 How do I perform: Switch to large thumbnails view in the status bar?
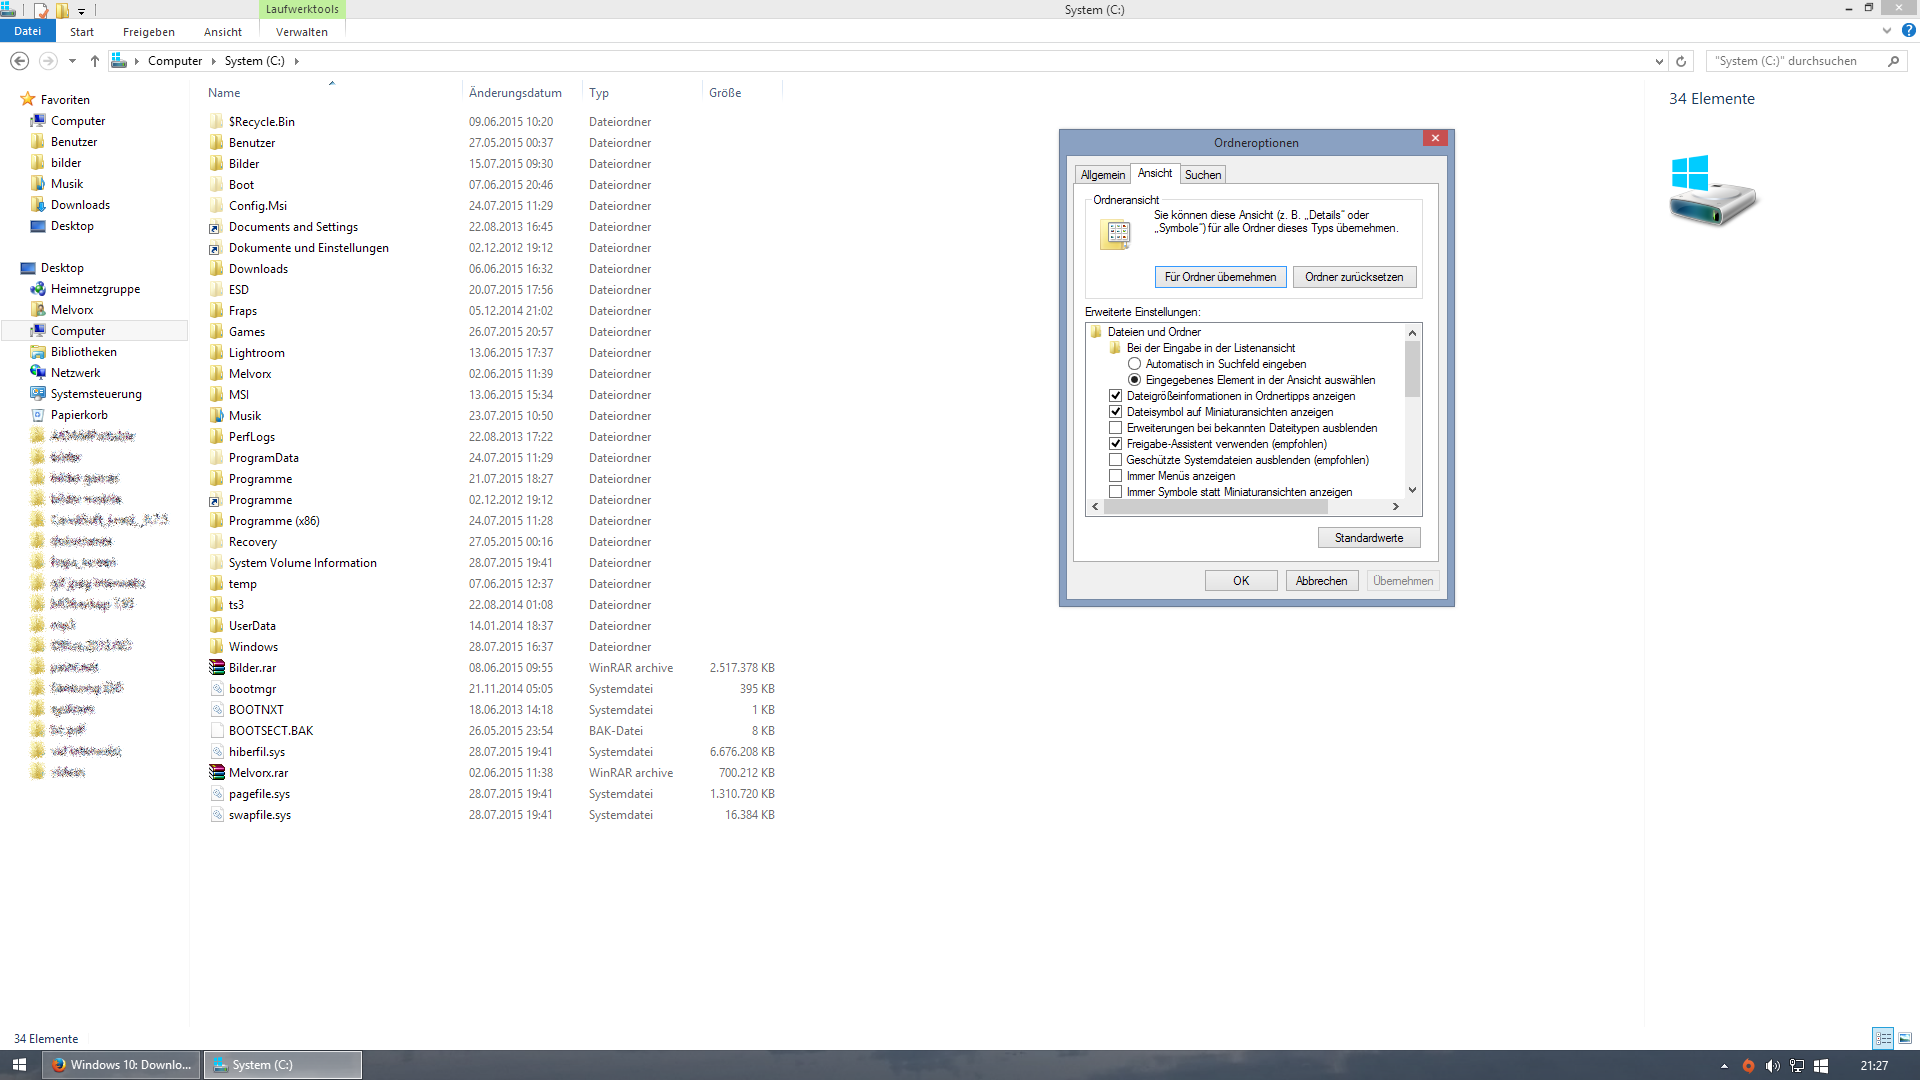(x=1905, y=1038)
